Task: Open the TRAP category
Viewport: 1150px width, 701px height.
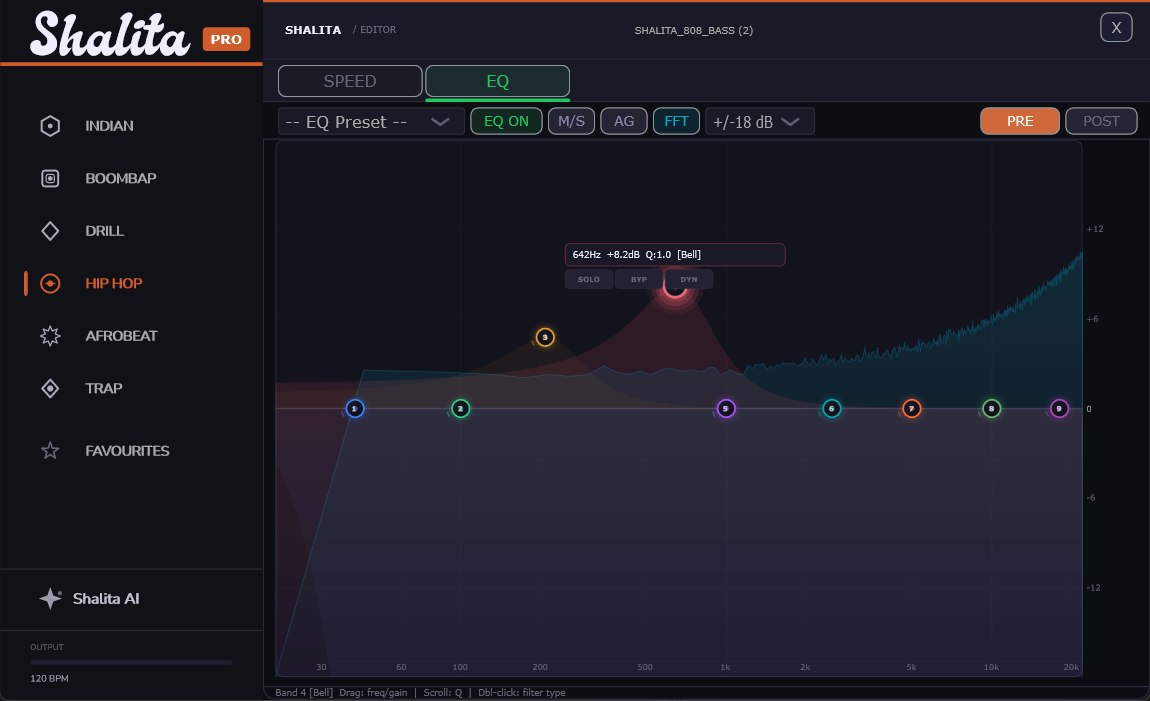Action: coord(103,388)
